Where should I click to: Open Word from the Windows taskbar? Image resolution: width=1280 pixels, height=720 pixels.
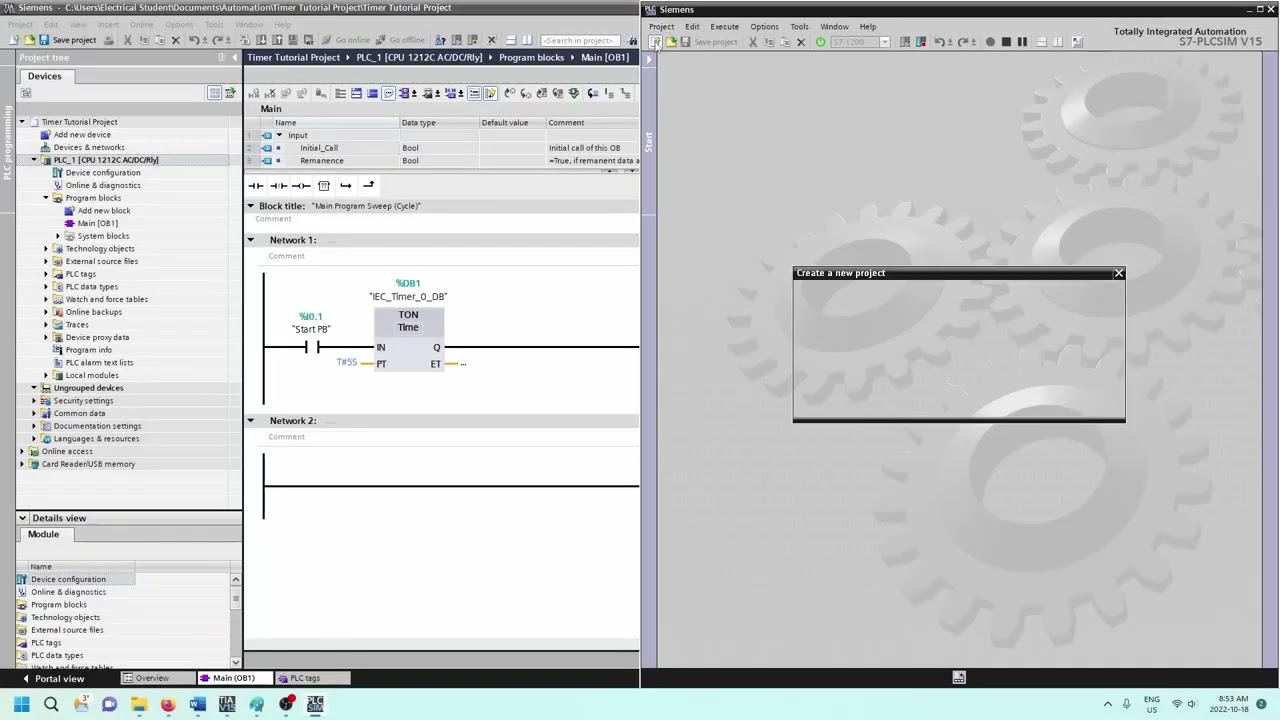[197, 704]
